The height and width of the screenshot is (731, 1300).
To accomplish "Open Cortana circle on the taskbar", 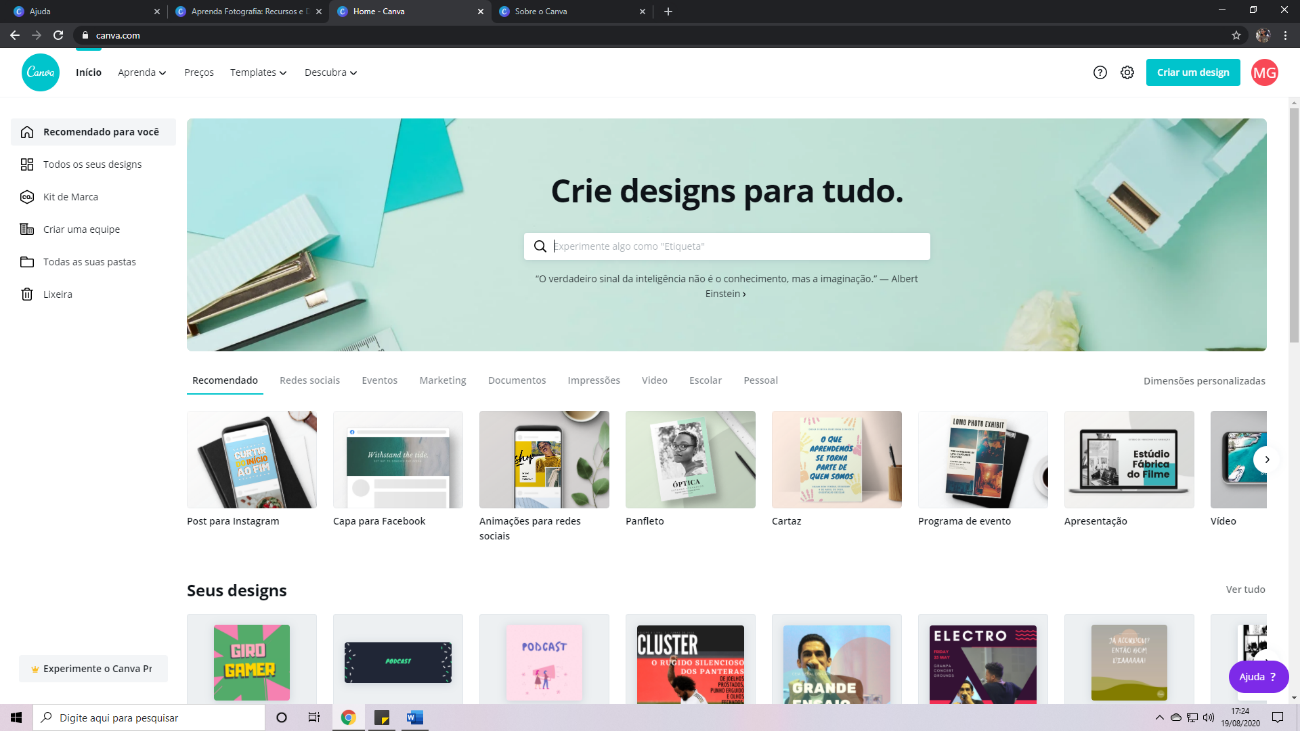I will (281, 717).
